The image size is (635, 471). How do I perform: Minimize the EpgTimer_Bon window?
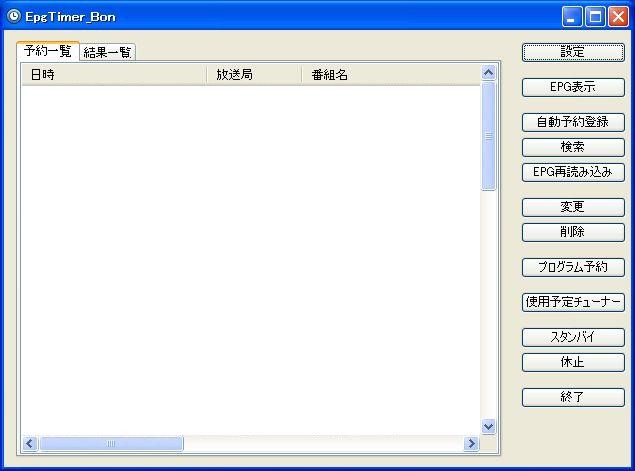coord(572,17)
